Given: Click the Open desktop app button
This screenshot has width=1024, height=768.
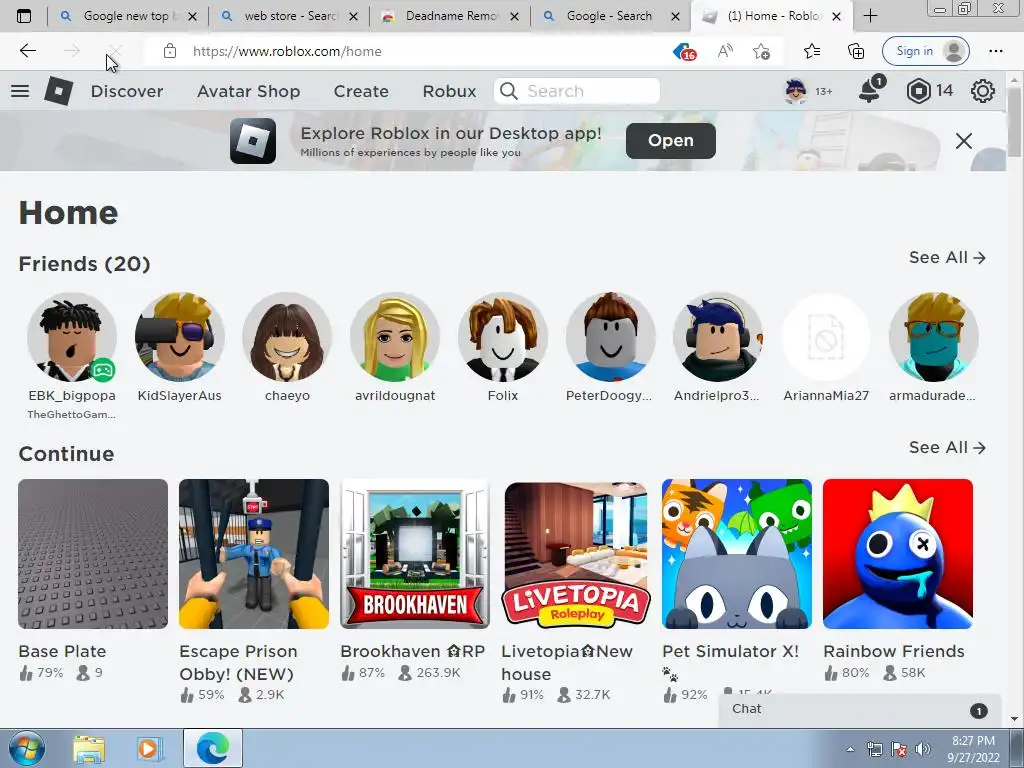Looking at the screenshot, I should 671,140.
